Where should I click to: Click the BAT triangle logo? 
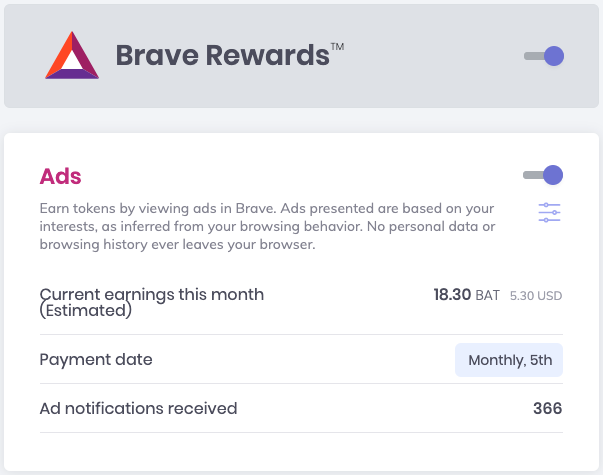coord(72,55)
